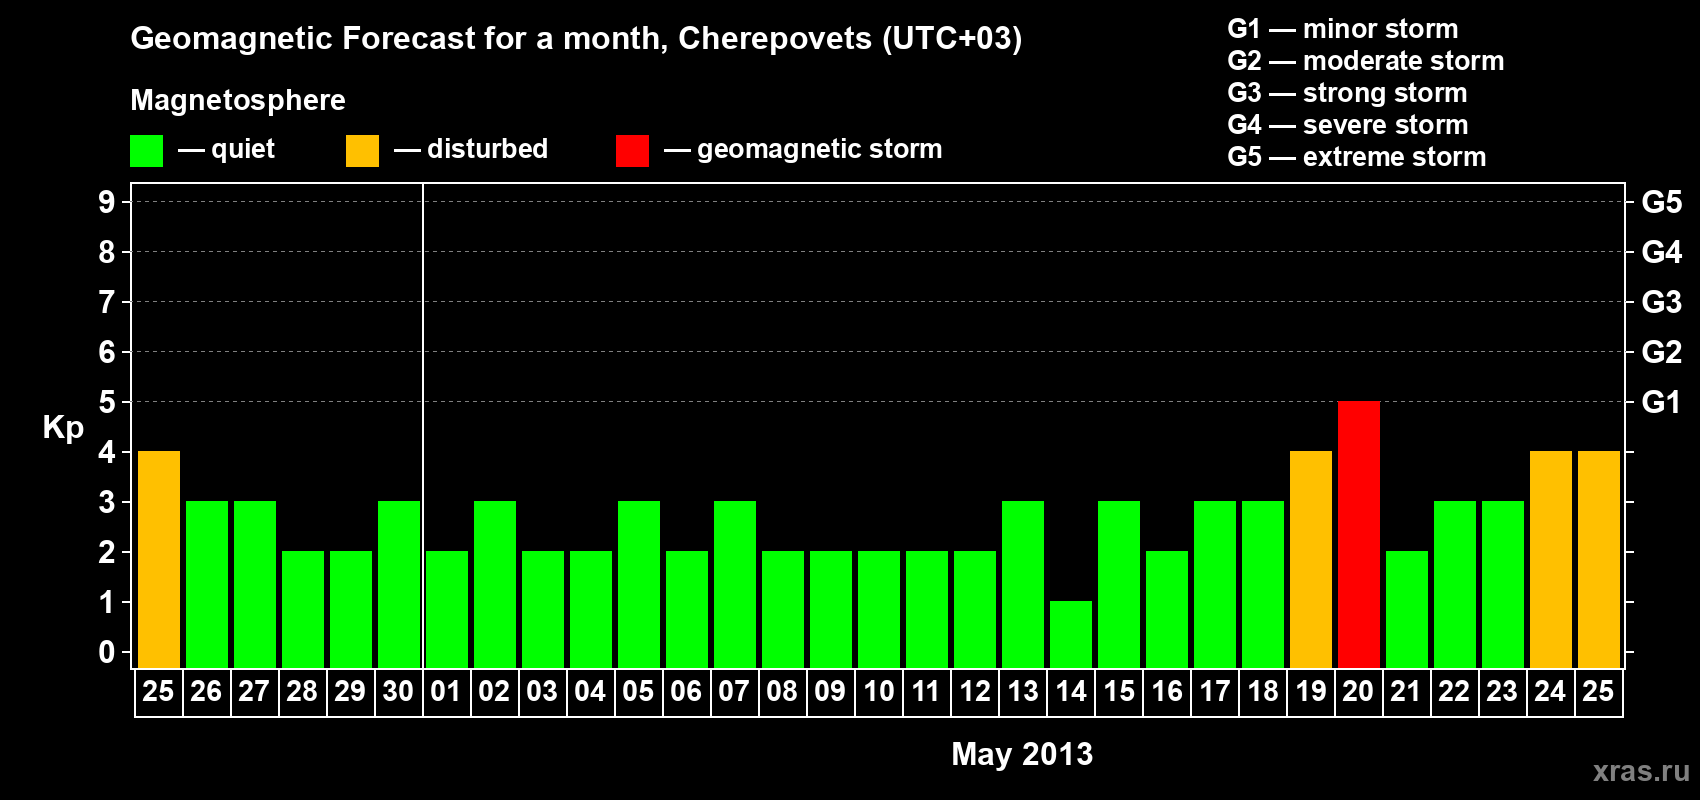Viewport: 1700px width, 800px height.
Task: Click the Magnetosphere heading
Action: pyautogui.click(x=238, y=100)
